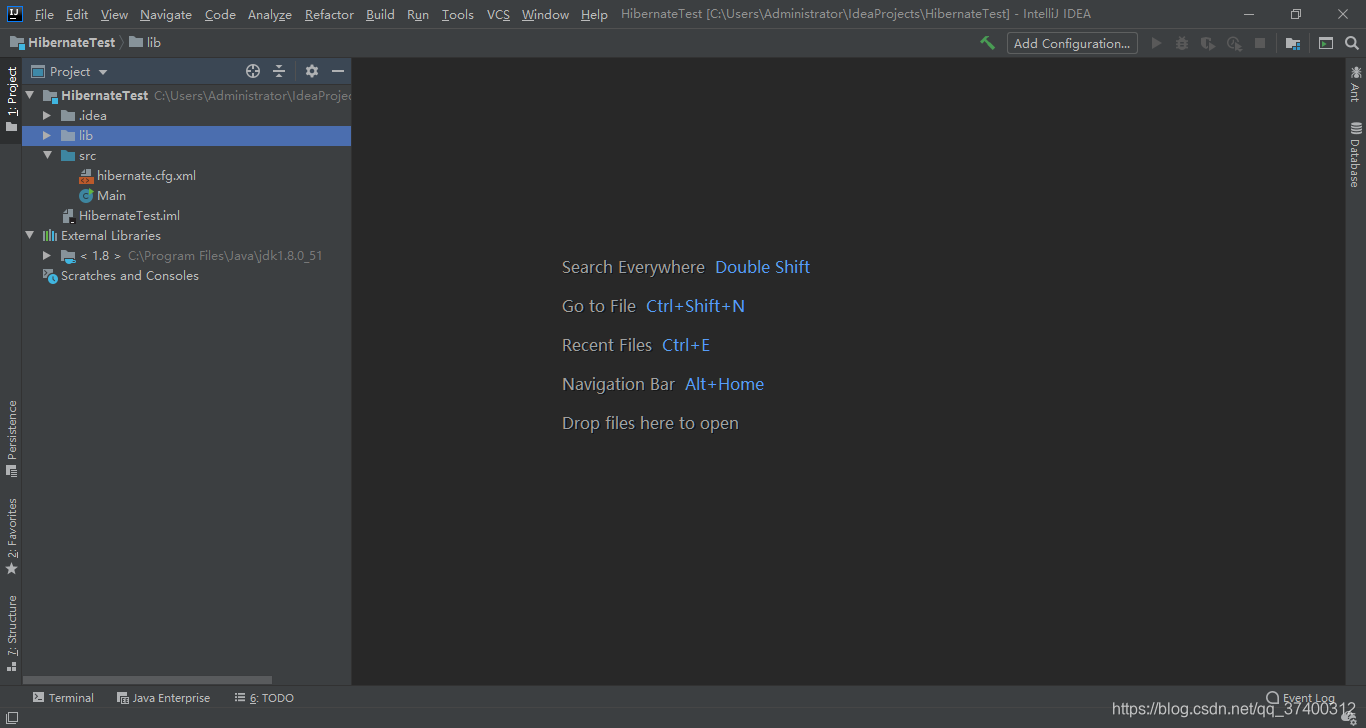Select the Main class in project tree
Viewport: 1366px width, 728px height.
111,195
